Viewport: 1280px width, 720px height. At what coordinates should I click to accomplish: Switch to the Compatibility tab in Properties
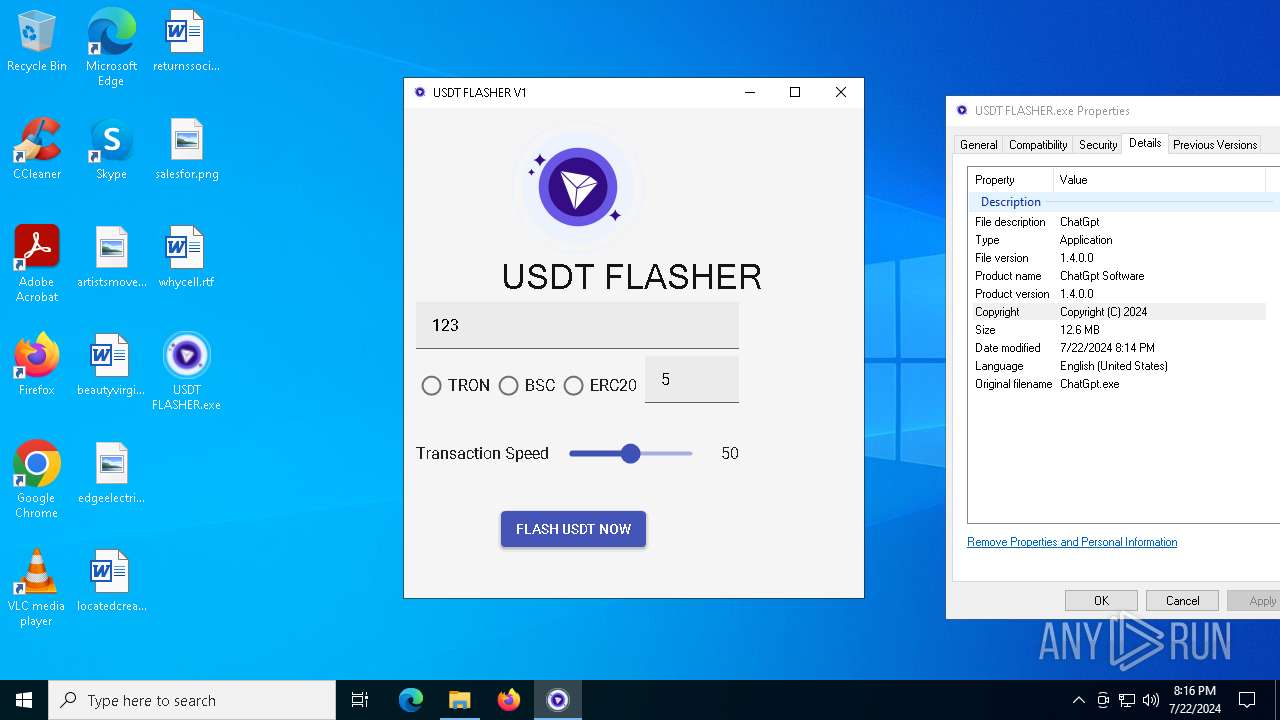(x=1038, y=145)
